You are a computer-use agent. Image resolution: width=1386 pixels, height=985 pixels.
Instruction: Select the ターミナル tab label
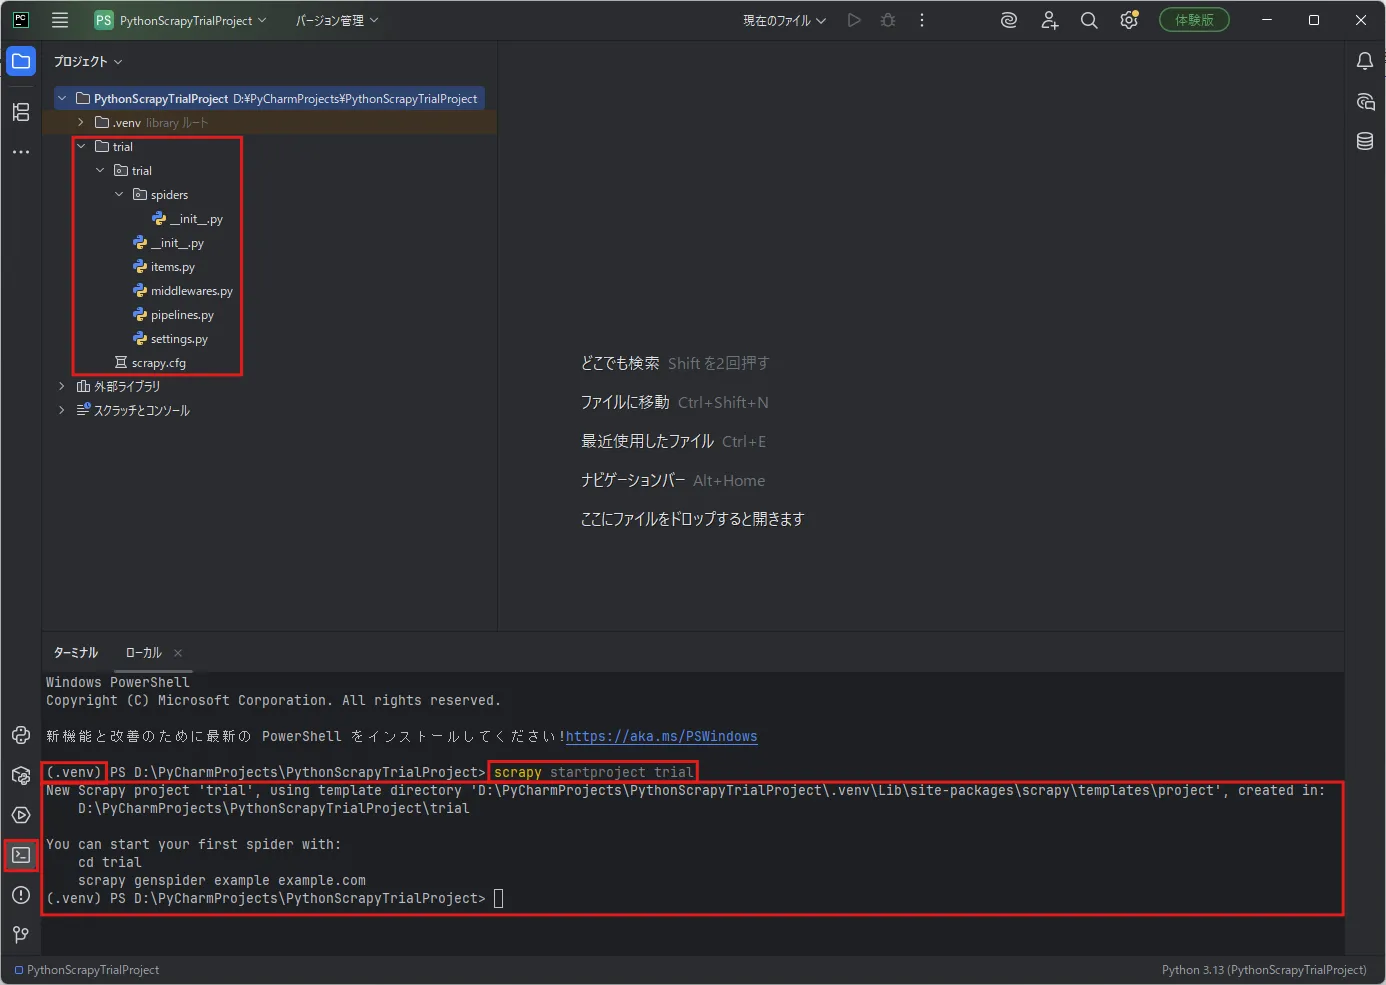(76, 653)
